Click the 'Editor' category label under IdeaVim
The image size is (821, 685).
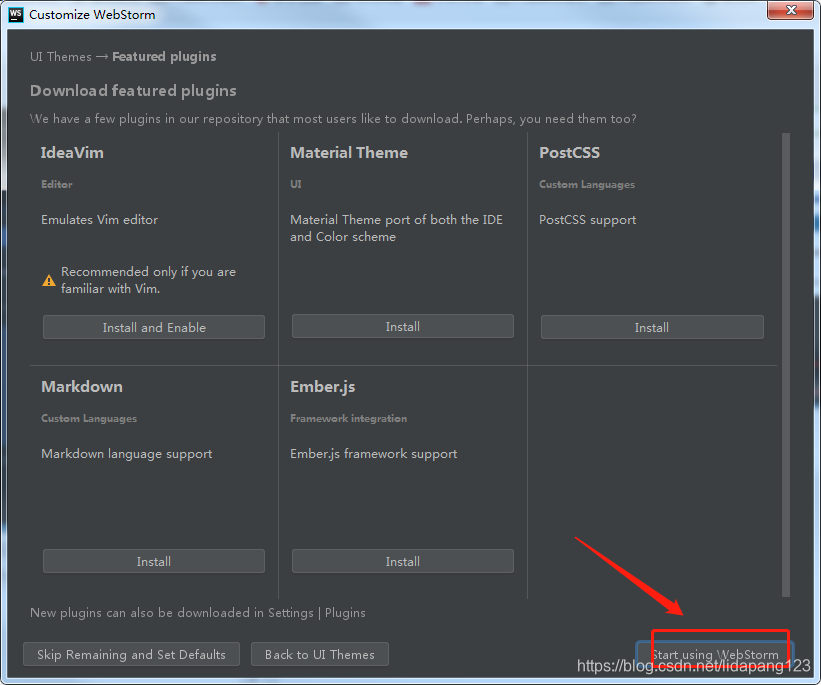tap(57, 184)
